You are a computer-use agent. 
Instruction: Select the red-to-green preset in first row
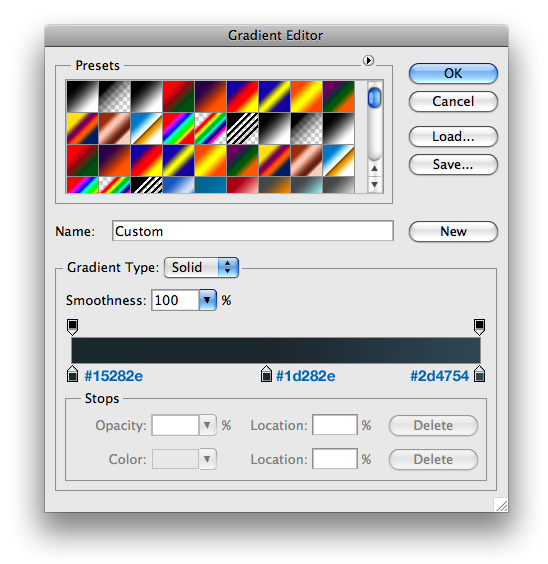pos(178,96)
